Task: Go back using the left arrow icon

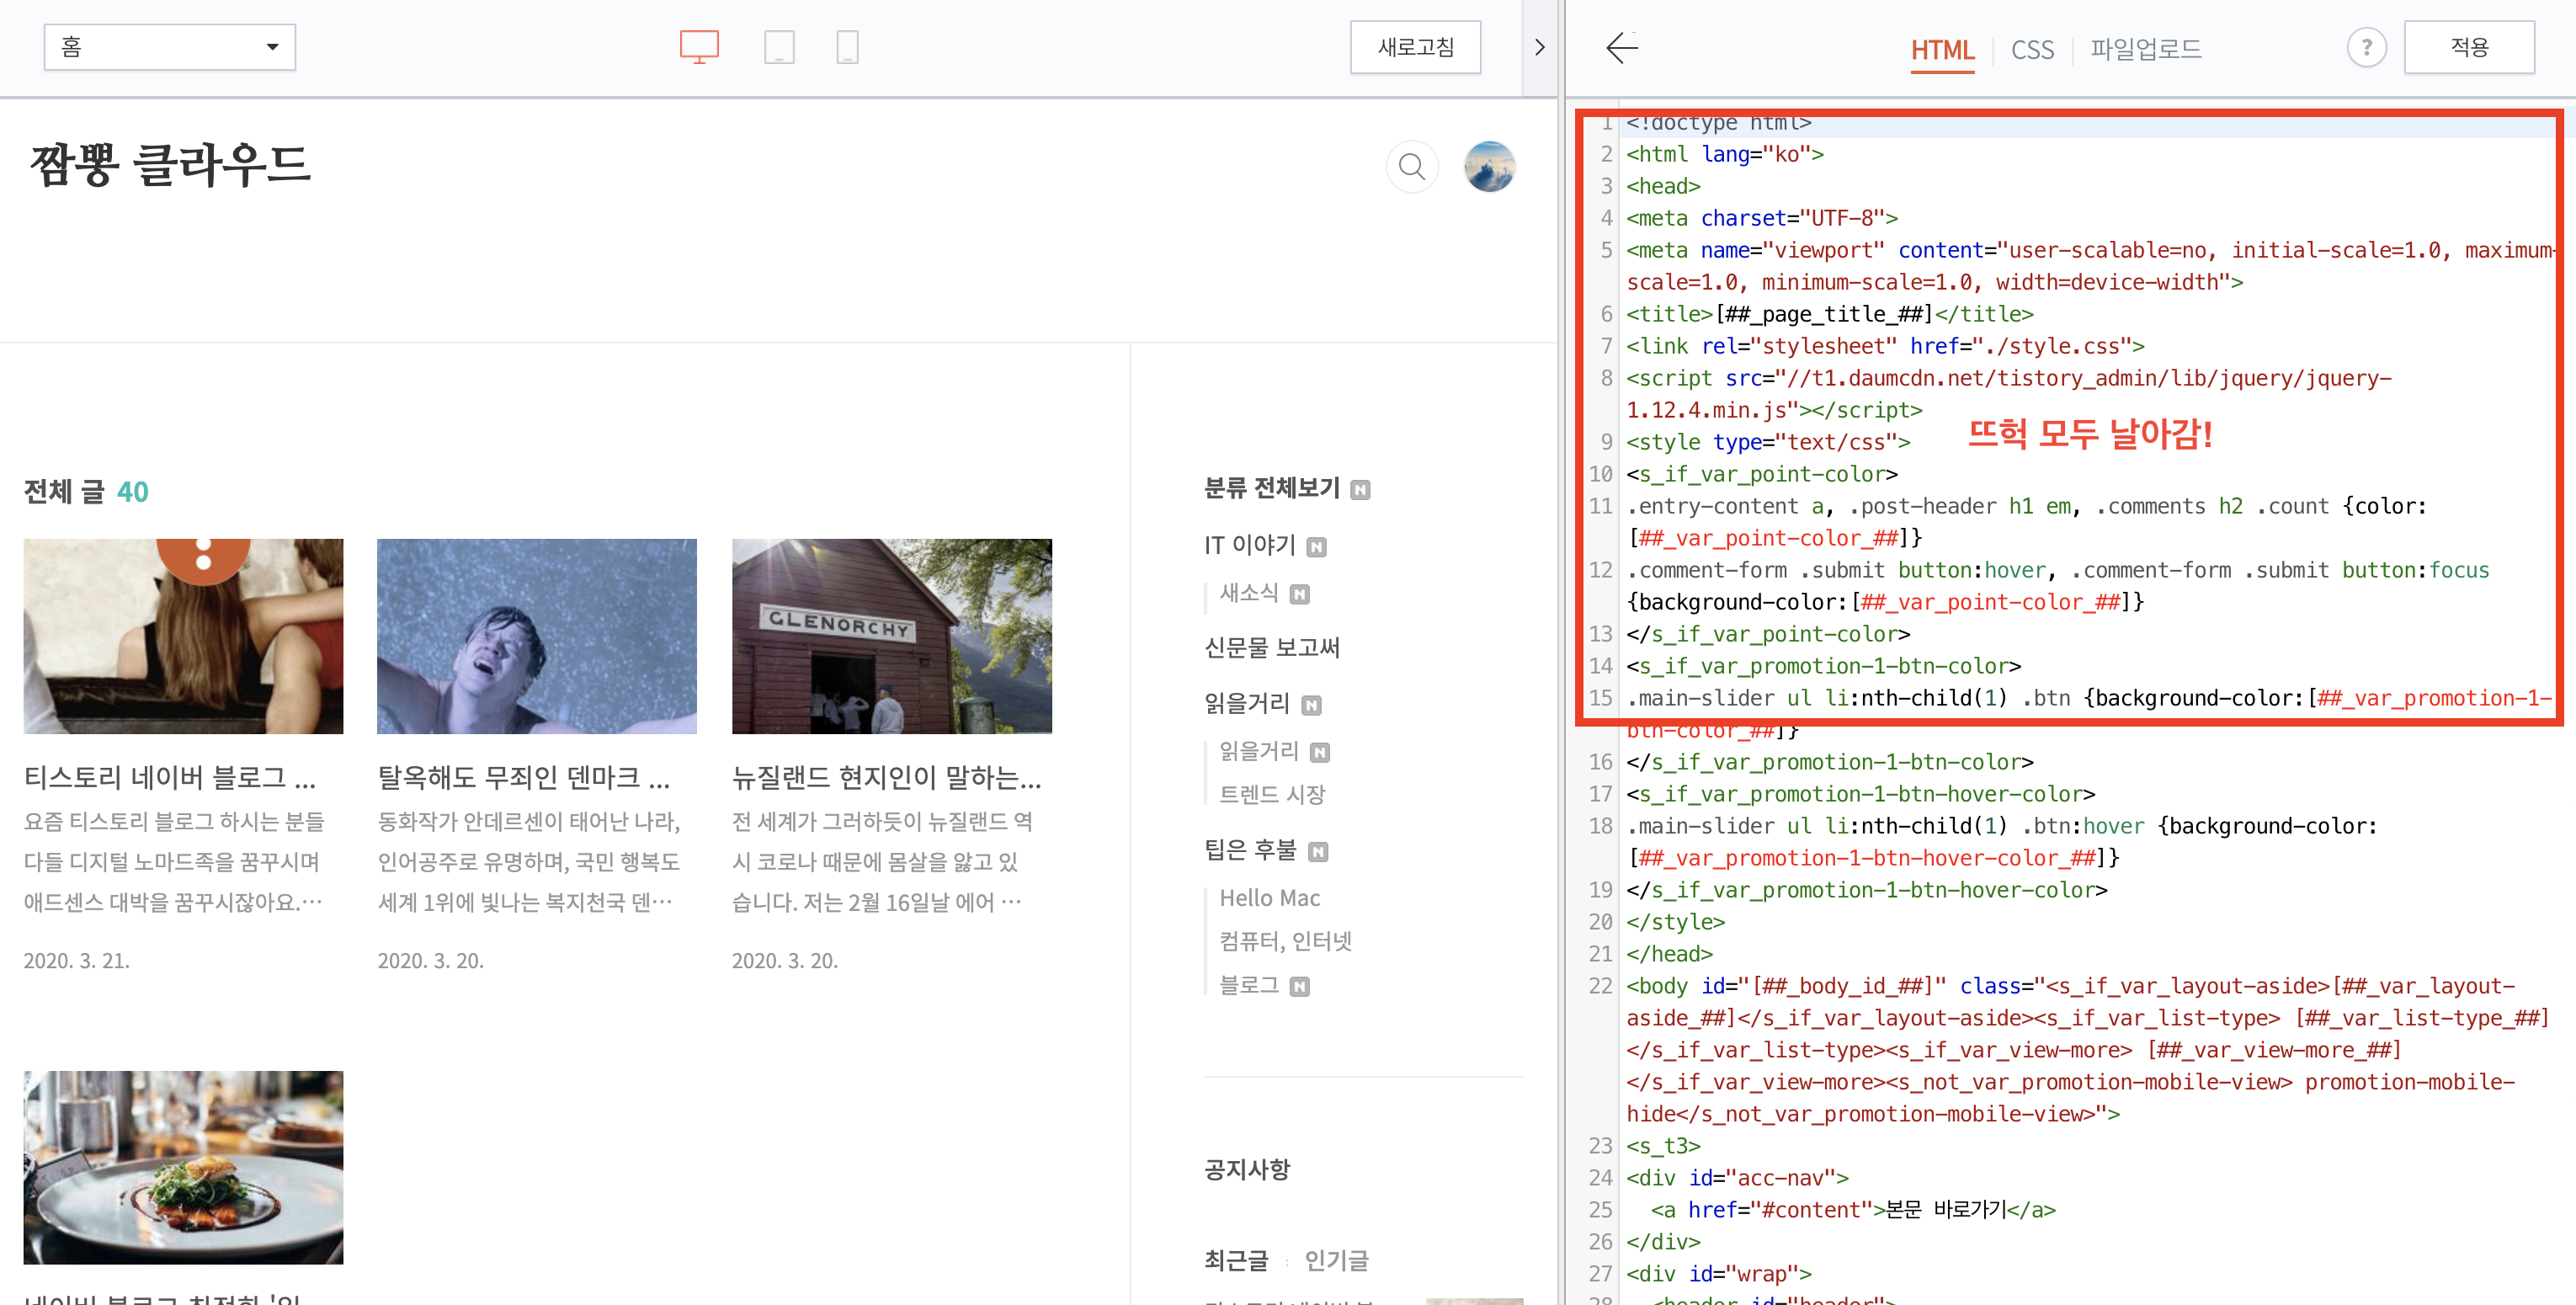Action: pyautogui.click(x=1622, y=47)
